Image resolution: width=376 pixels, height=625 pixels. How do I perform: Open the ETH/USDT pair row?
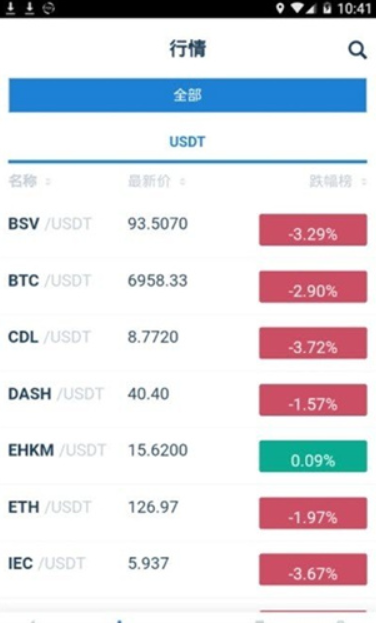point(188,513)
